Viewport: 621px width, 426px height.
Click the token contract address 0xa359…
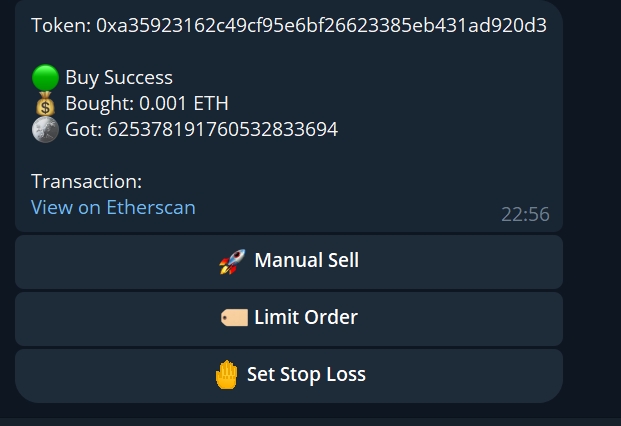pos(321,25)
